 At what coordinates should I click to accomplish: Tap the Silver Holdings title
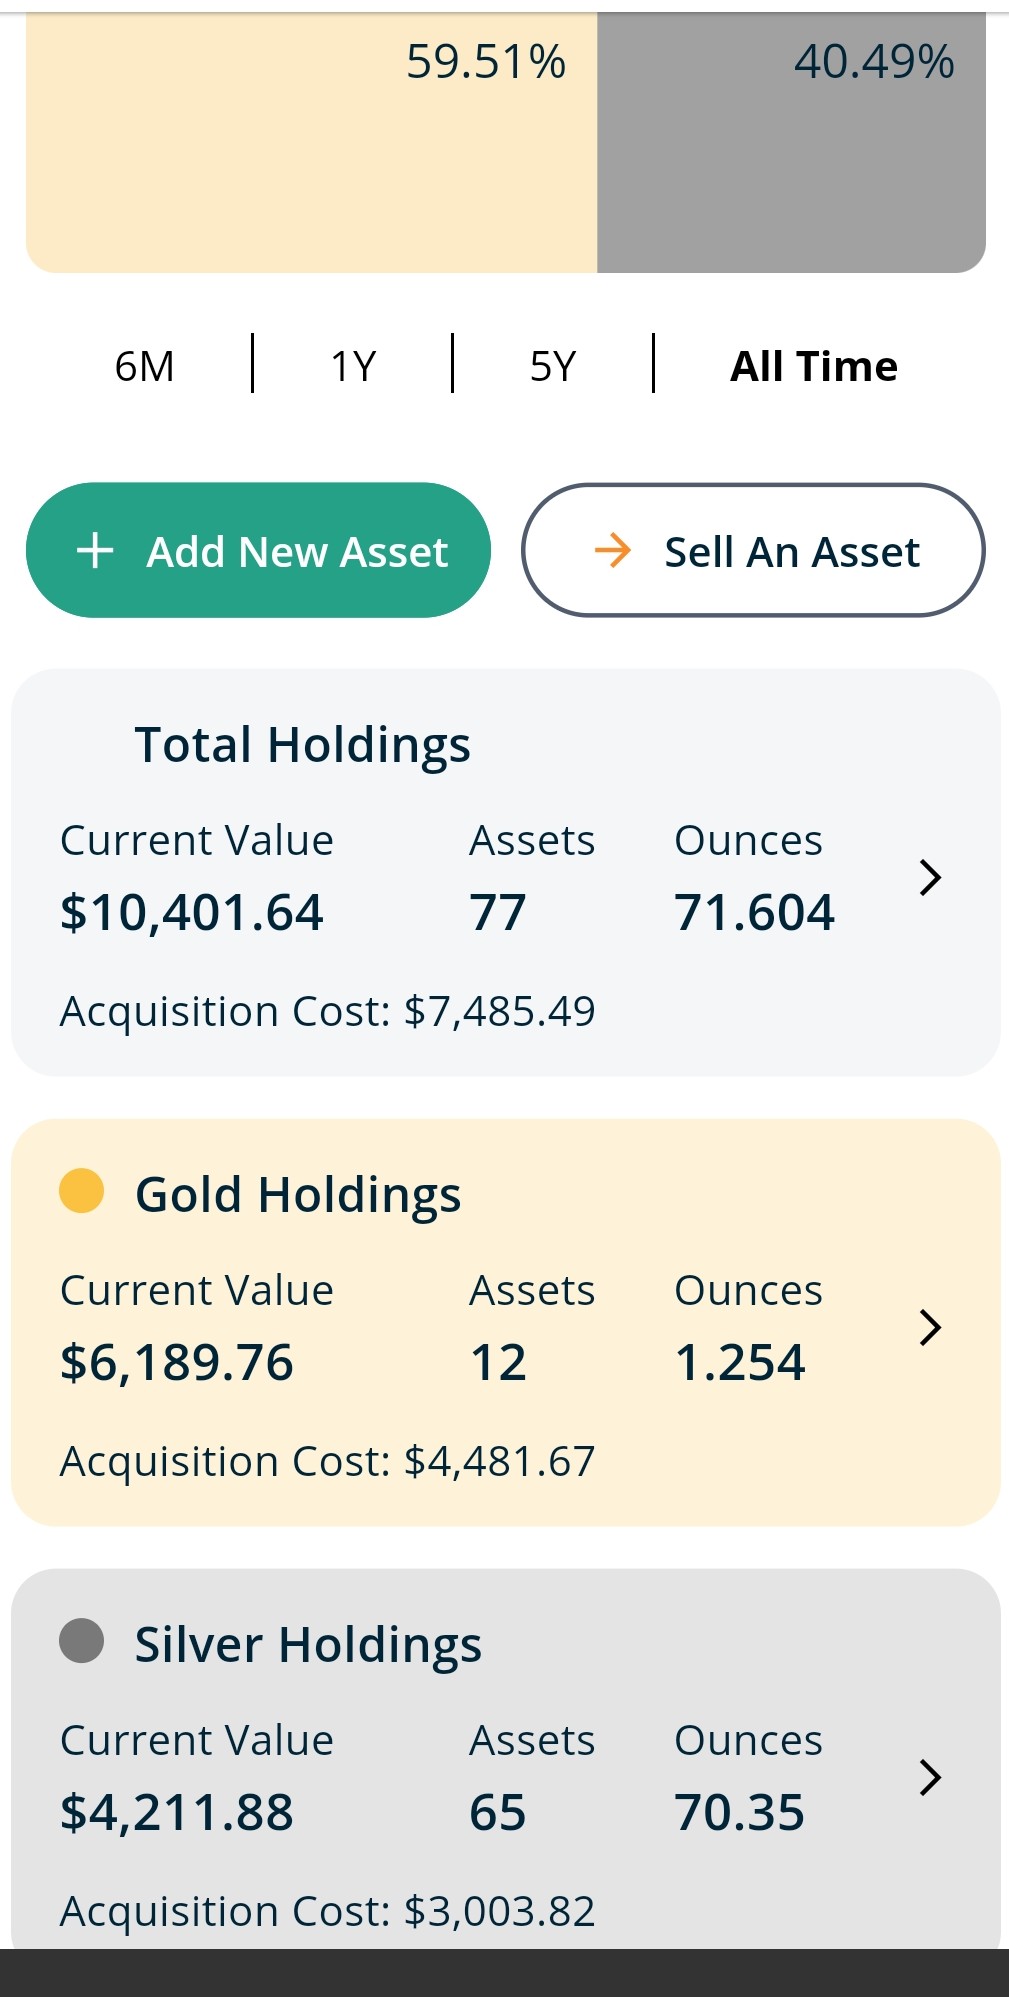click(x=308, y=1645)
